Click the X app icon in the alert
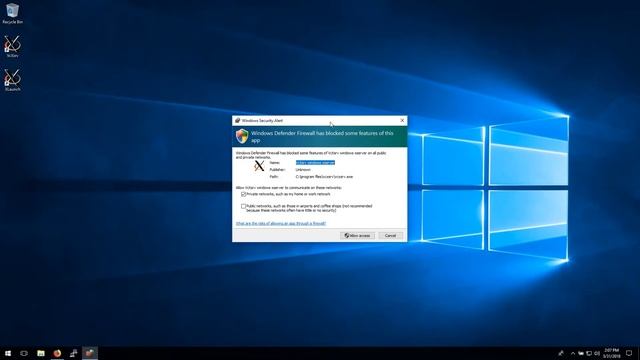640x360 pixels. click(x=259, y=165)
